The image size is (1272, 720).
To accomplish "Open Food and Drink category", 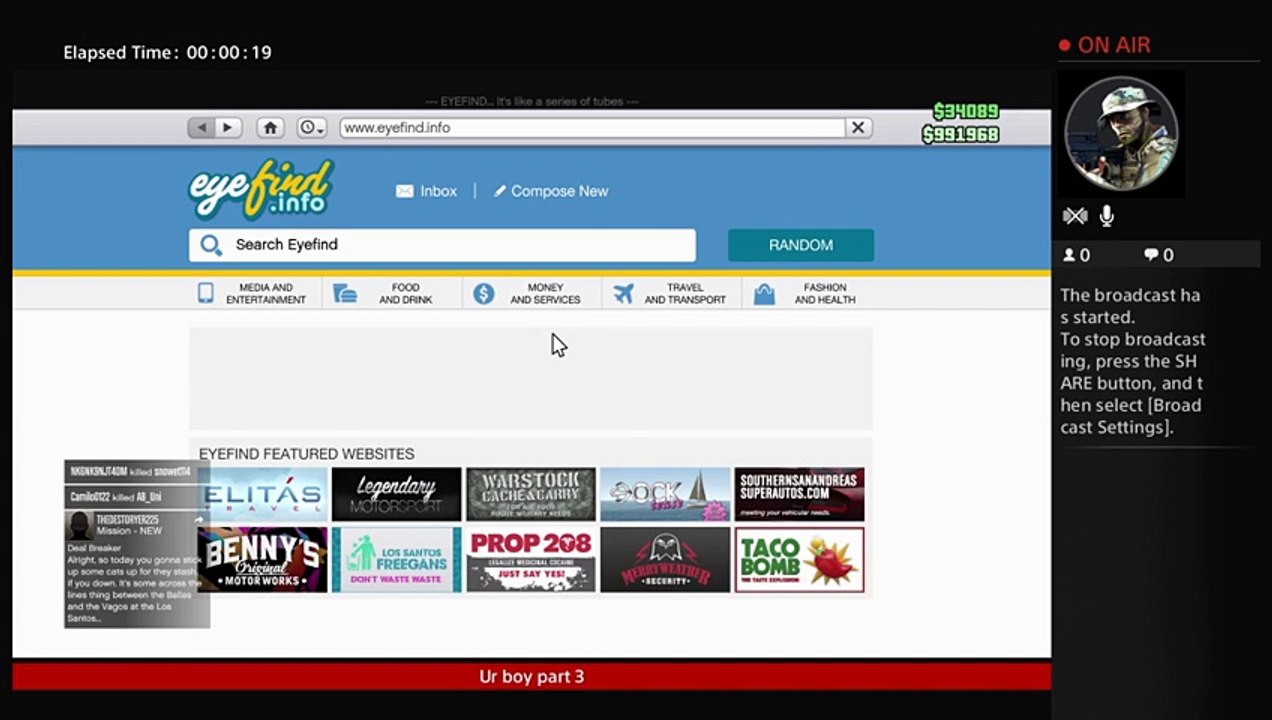I will click(393, 294).
